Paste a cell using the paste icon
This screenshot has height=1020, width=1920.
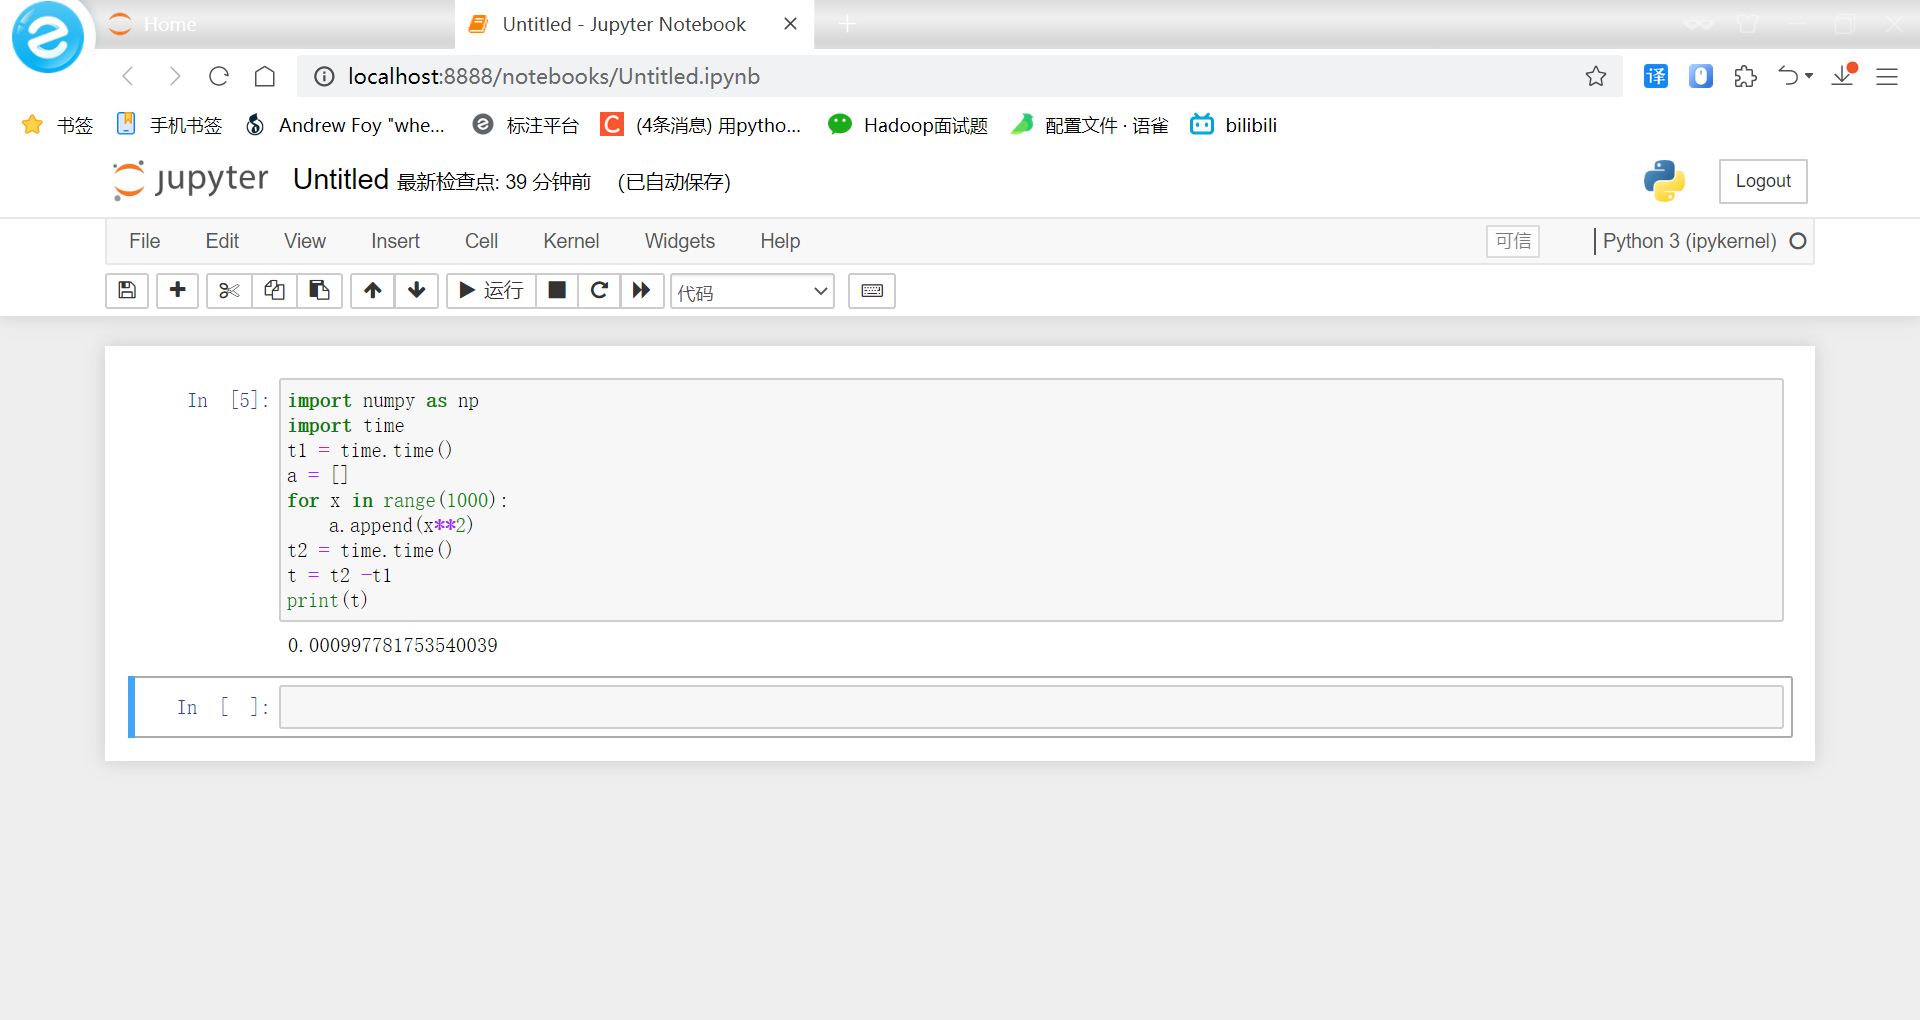pos(319,291)
